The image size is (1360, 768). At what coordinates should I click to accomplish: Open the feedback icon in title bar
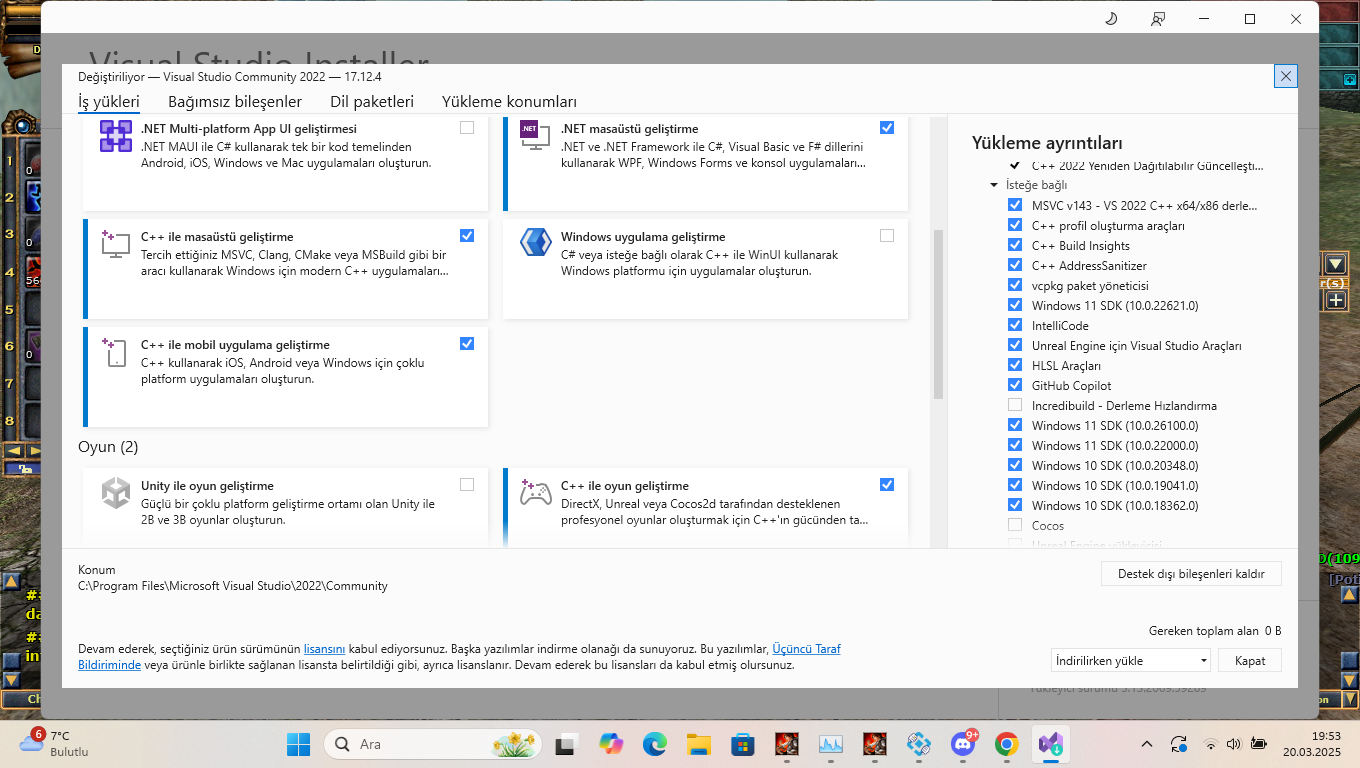click(1158, 19)
